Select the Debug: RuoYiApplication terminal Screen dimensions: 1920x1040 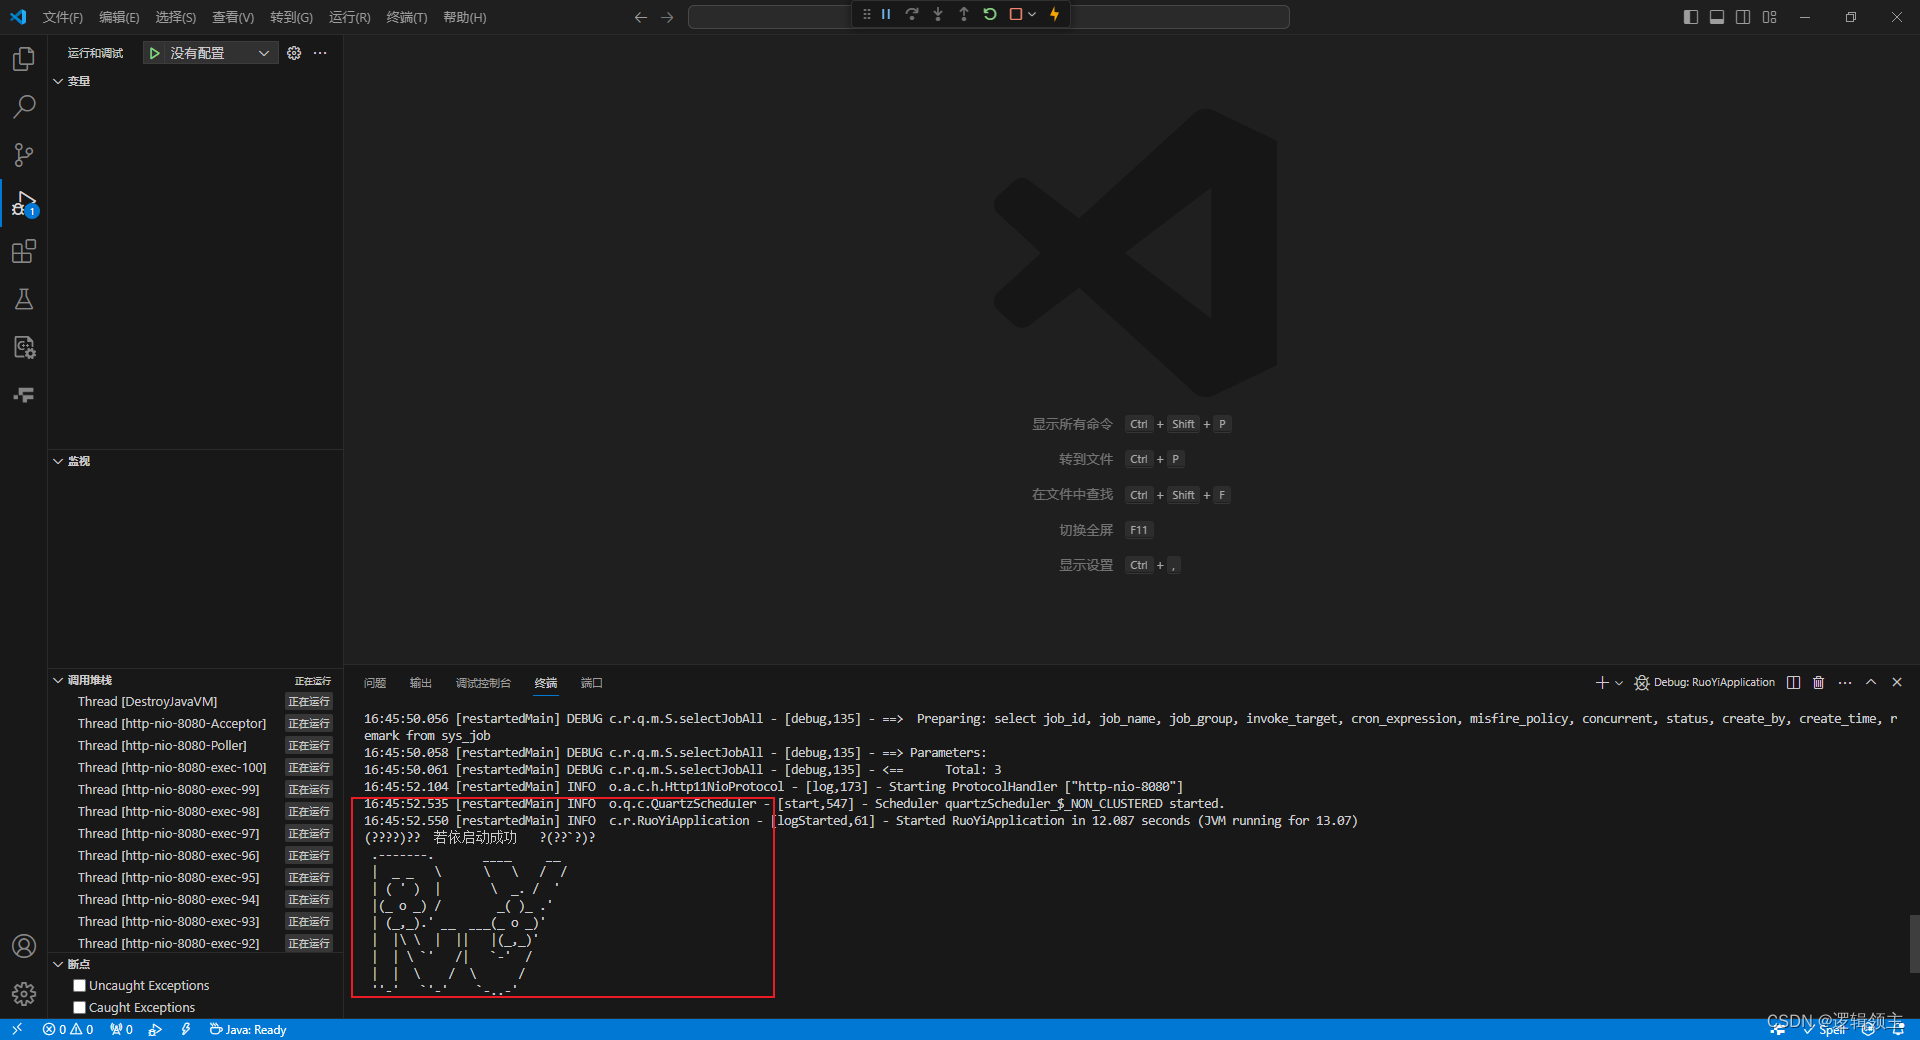[1705, 682]
